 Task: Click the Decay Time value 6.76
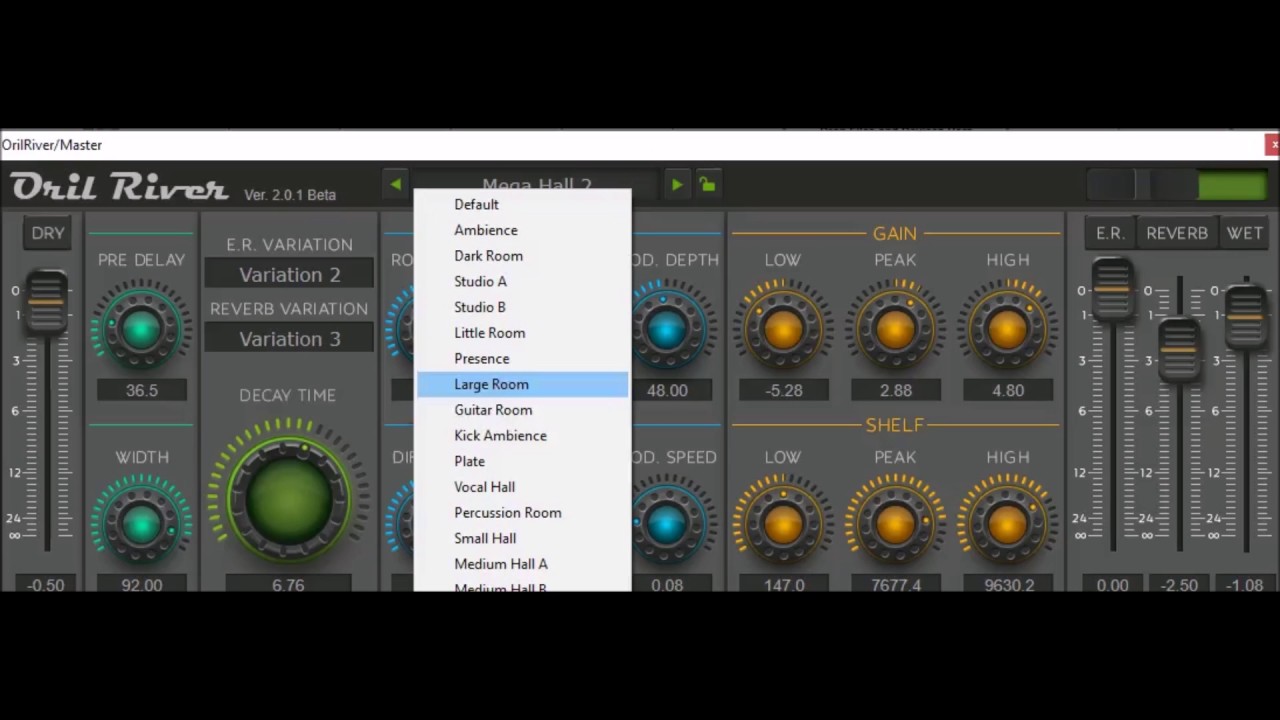click(x=288, y=585)
